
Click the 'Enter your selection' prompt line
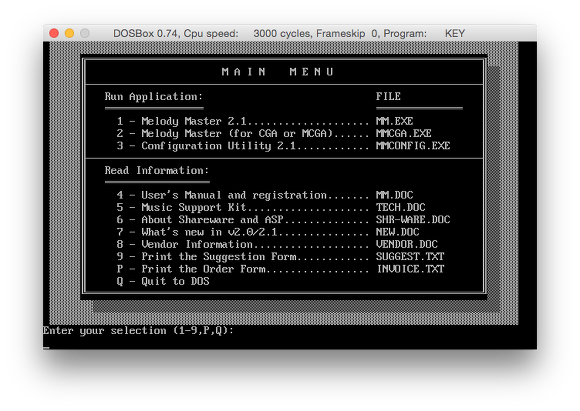pos(138,331)
